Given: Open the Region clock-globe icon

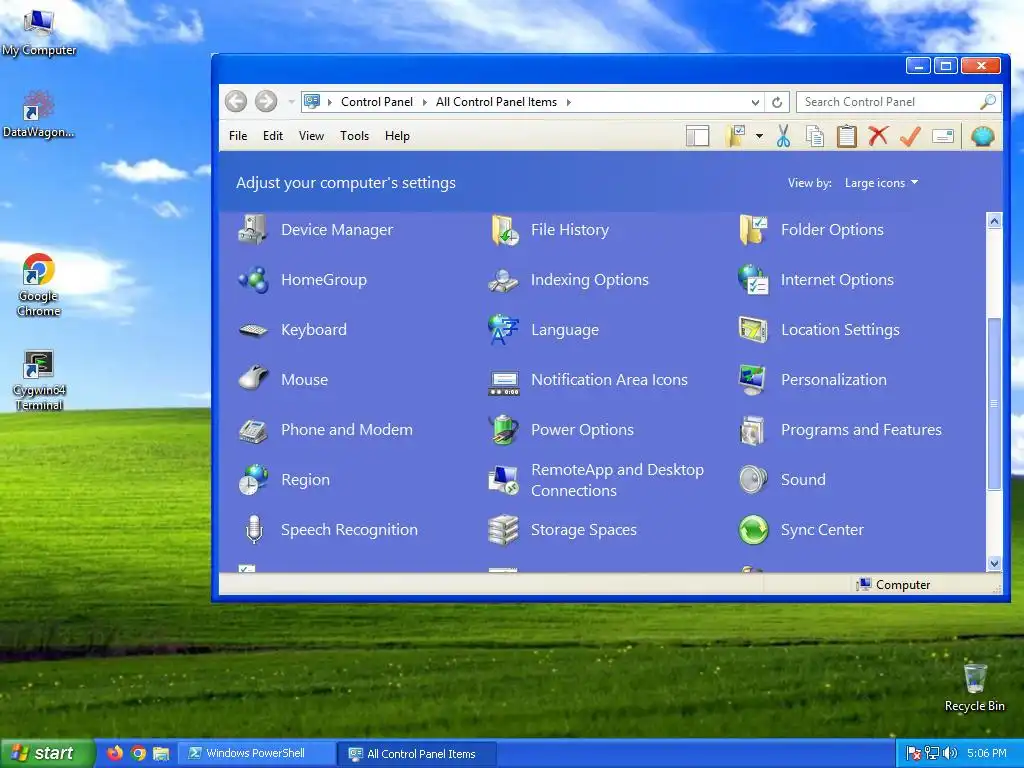Looking at the screenshot, I should 253,480.
